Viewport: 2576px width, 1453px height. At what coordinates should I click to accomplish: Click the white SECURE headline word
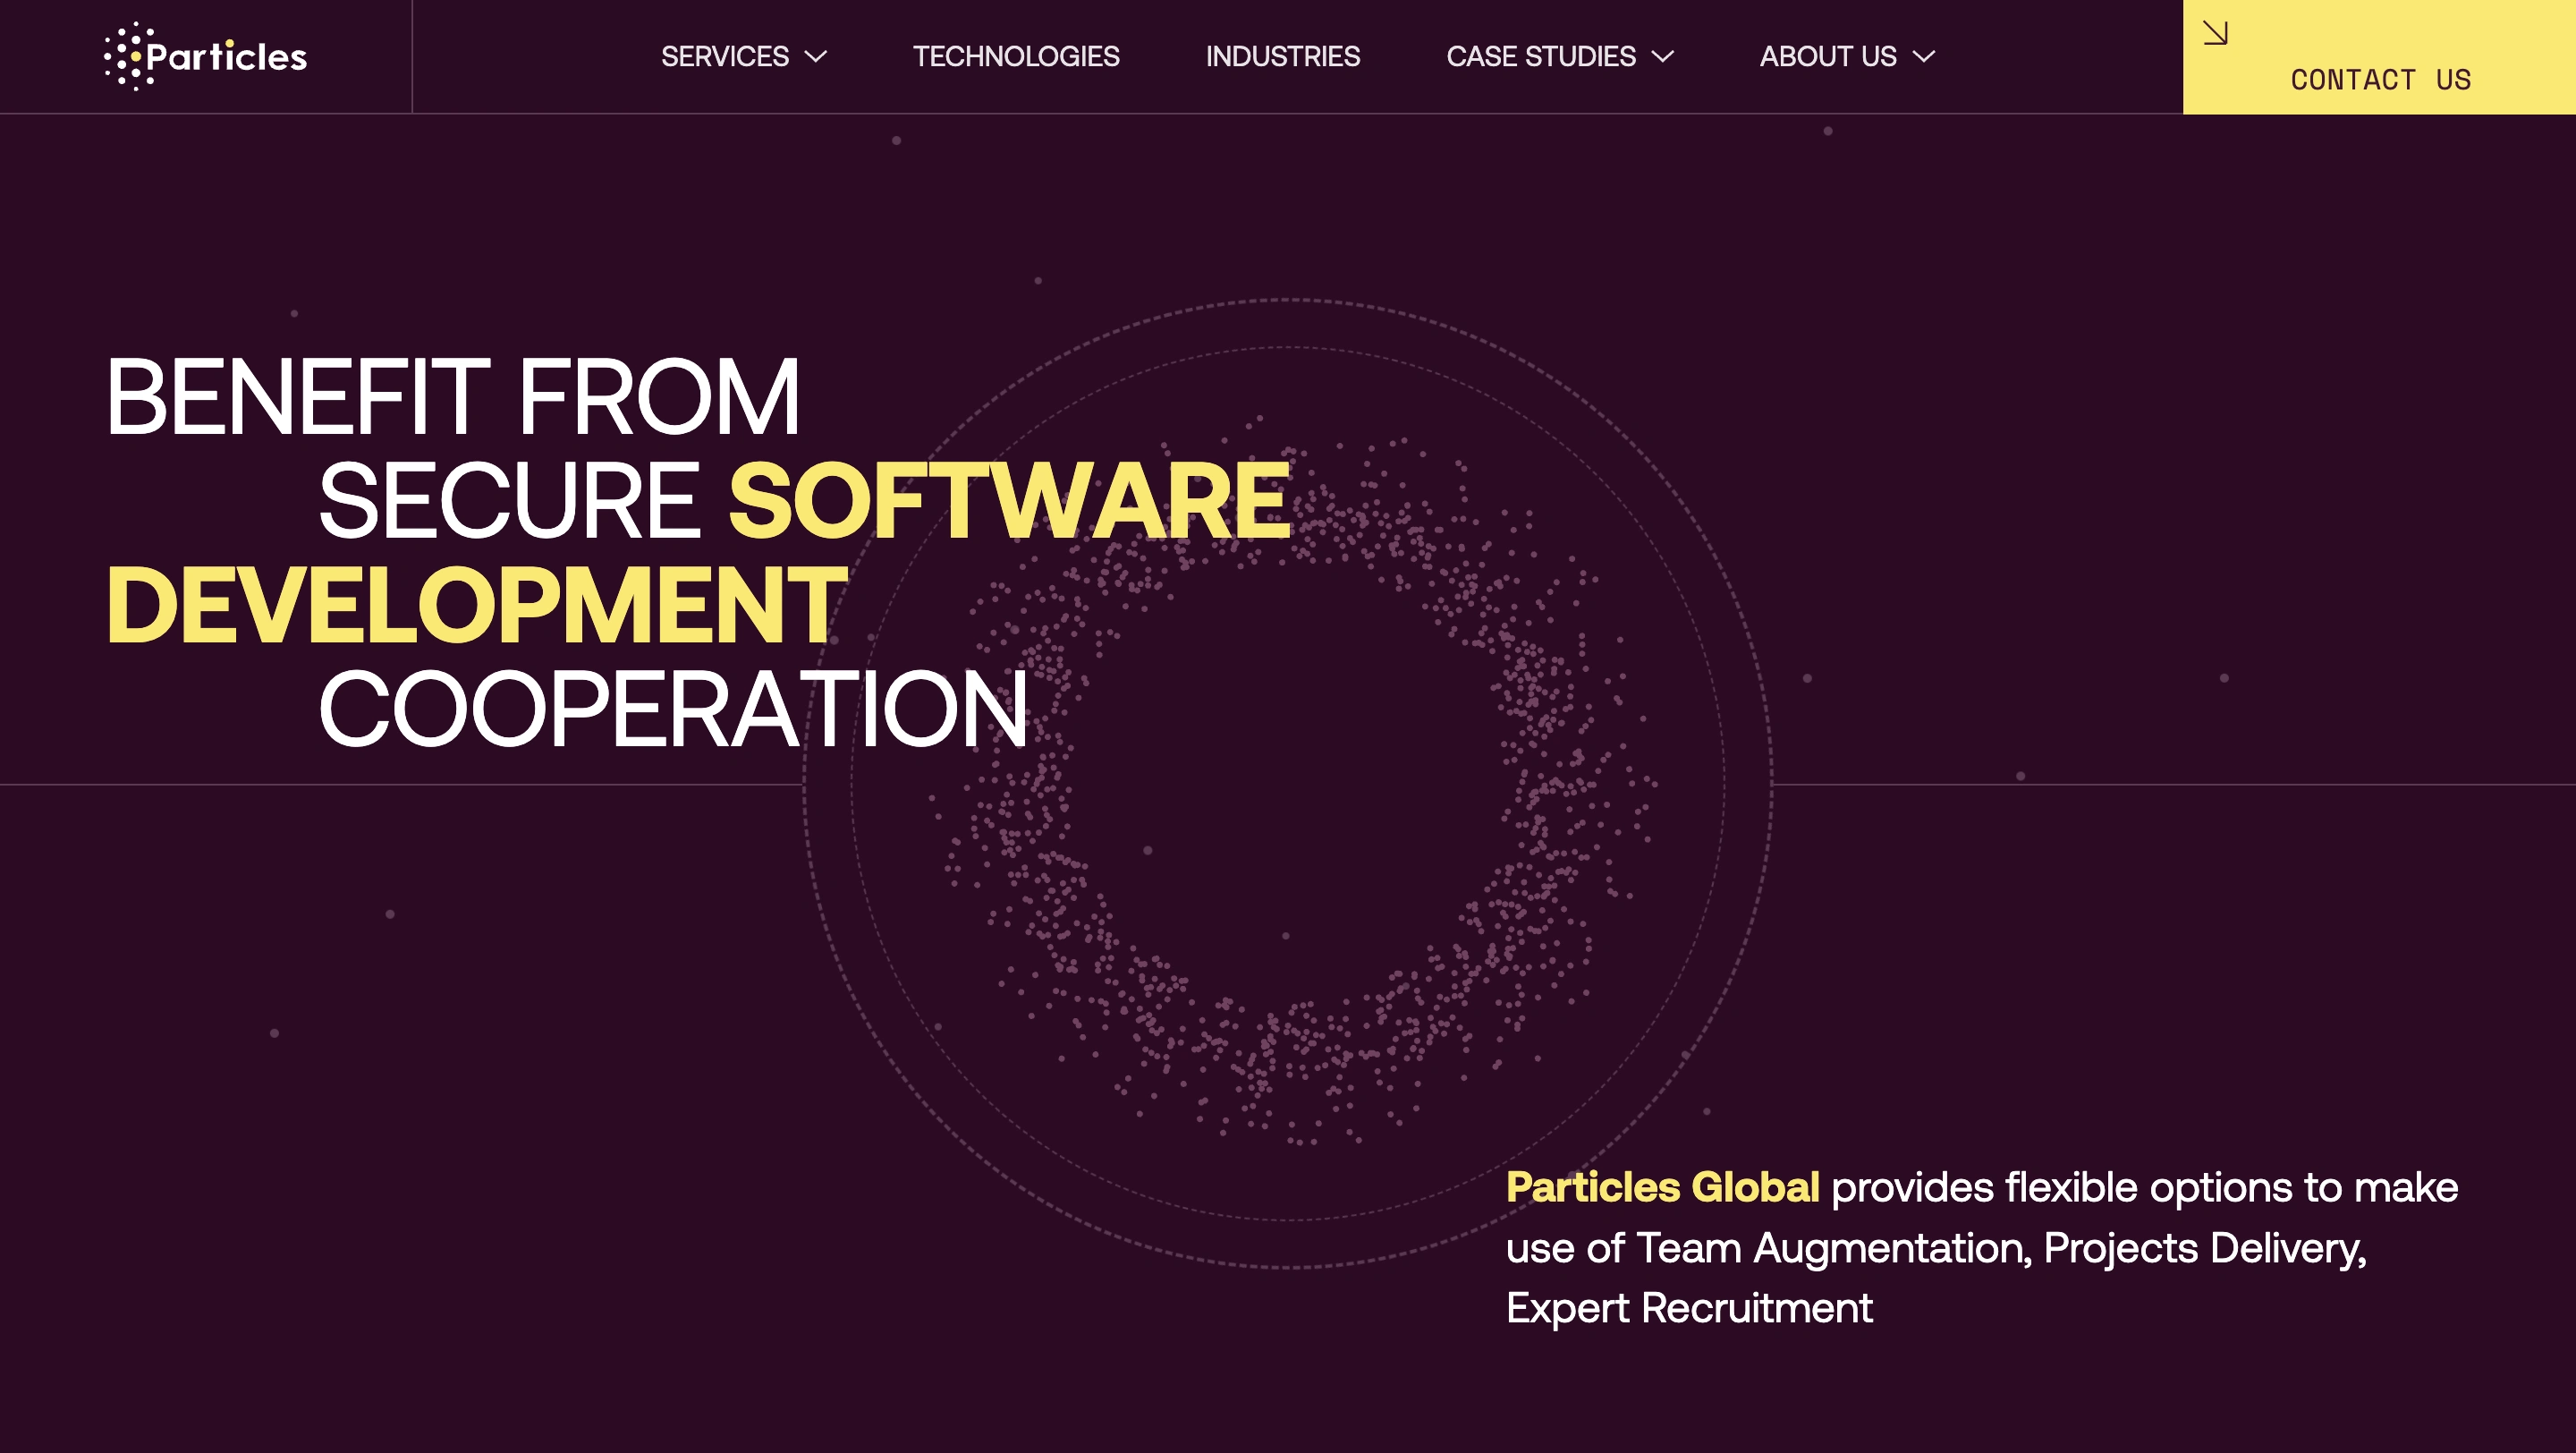tap(509, 501)
